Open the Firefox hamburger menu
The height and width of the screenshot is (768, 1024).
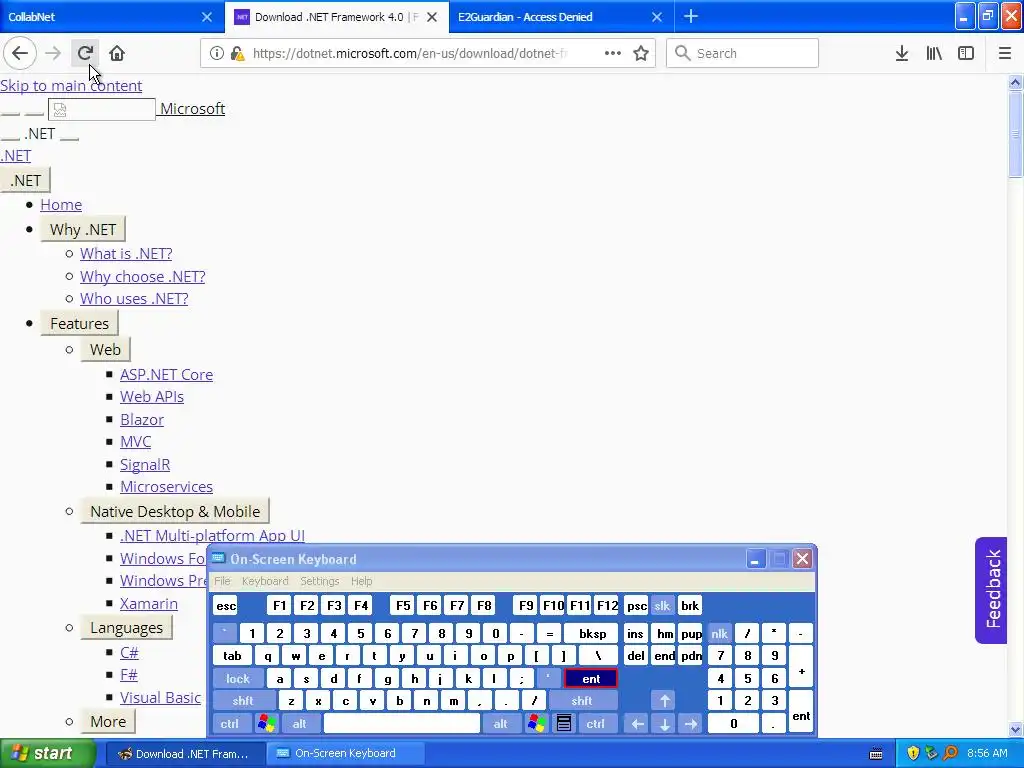coord(1004,53)
